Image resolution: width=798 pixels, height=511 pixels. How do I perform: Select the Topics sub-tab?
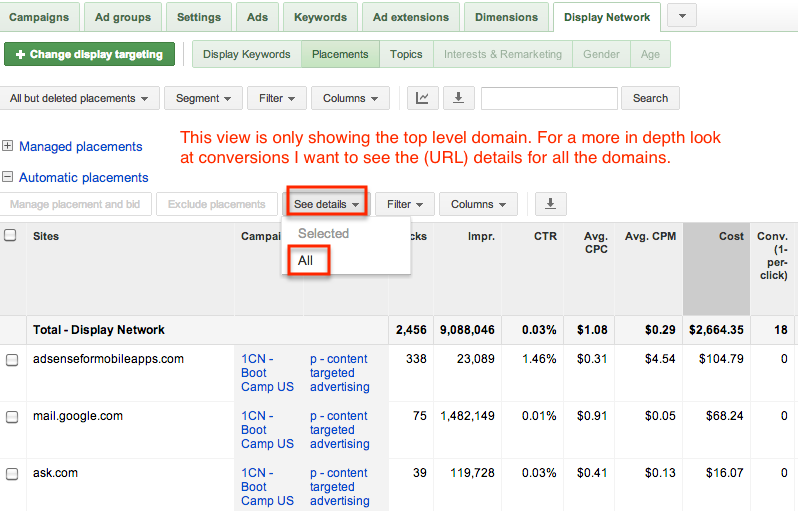[x=406, y=54]
